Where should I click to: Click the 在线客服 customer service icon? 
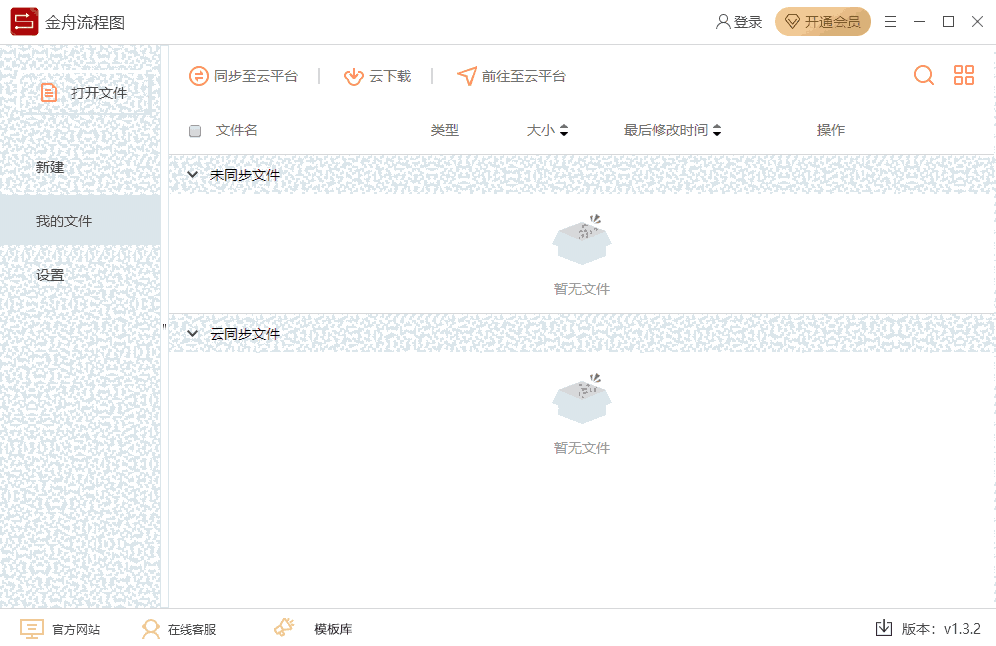[151, 628]
